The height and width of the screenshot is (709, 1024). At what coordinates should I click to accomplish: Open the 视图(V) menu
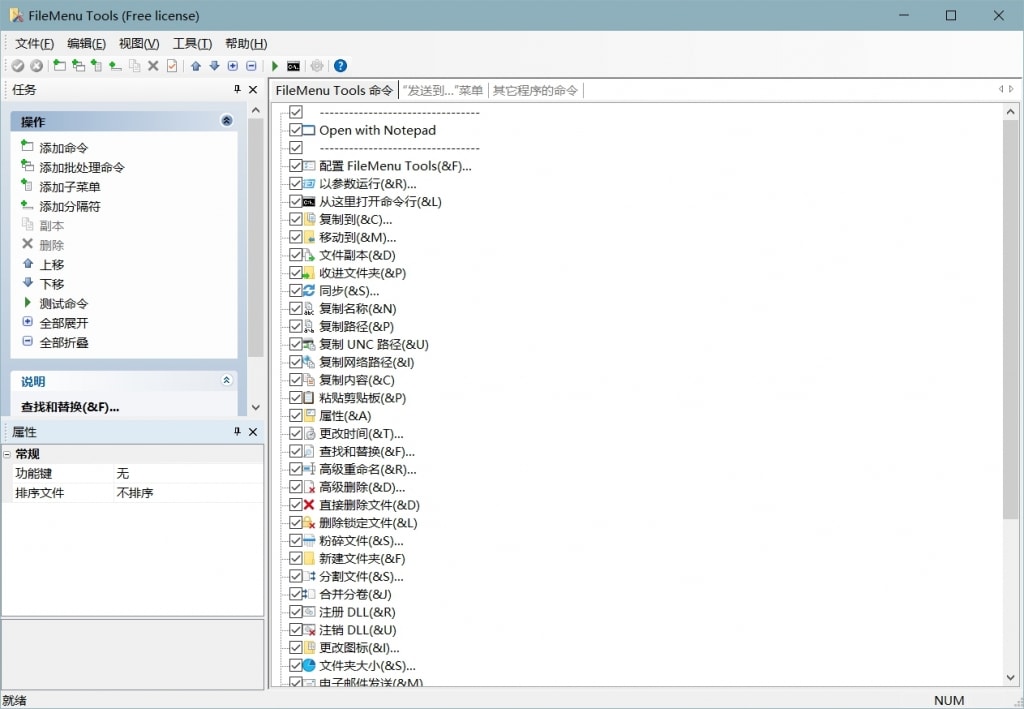click(139, 44)
